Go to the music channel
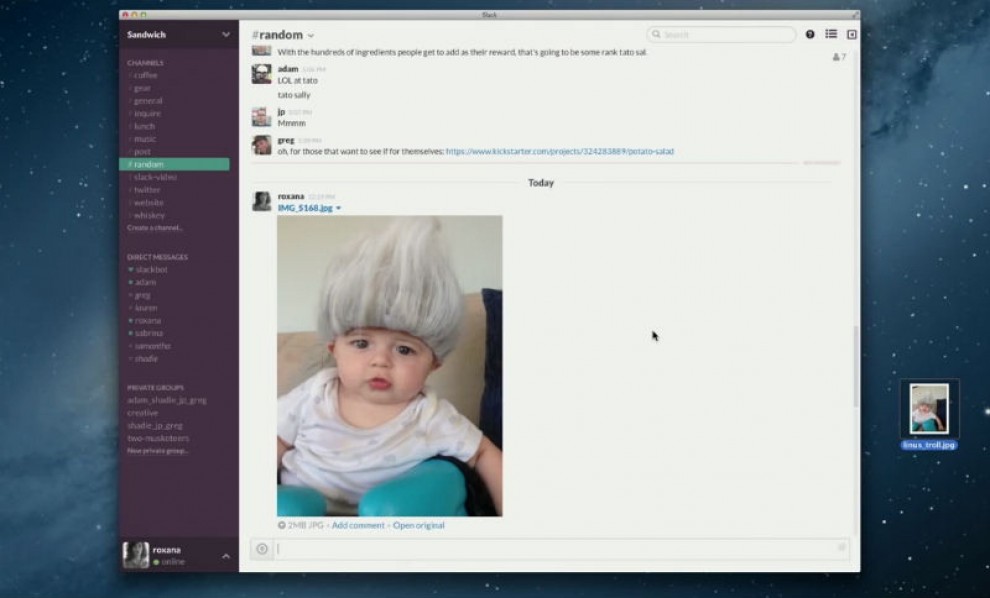 point(145,139)
